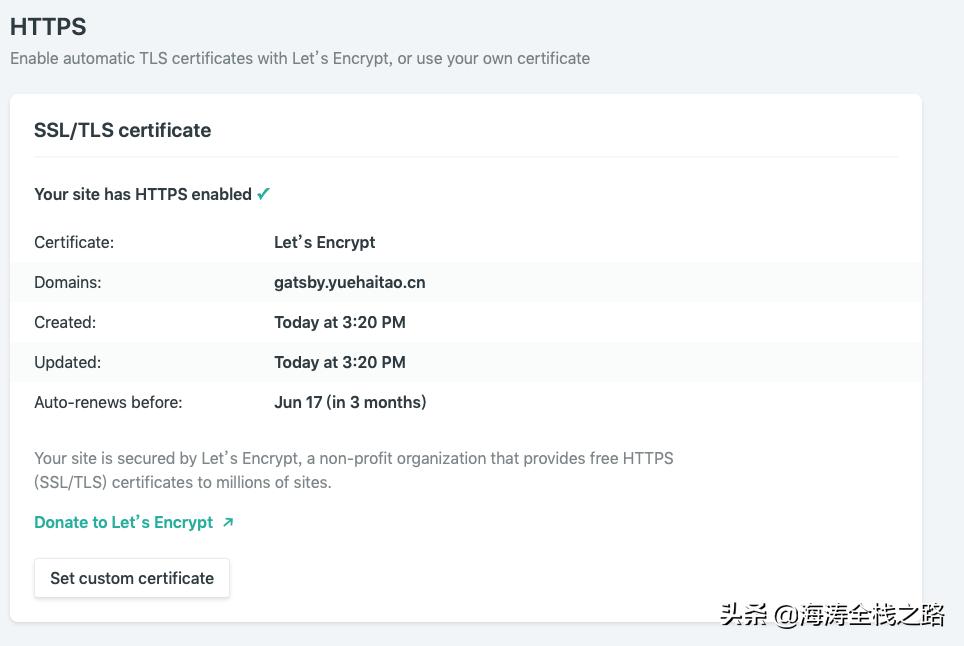Open the Donate to Let's Encrypt link
The height and width of the screenshot is (646, 964).
122,521
